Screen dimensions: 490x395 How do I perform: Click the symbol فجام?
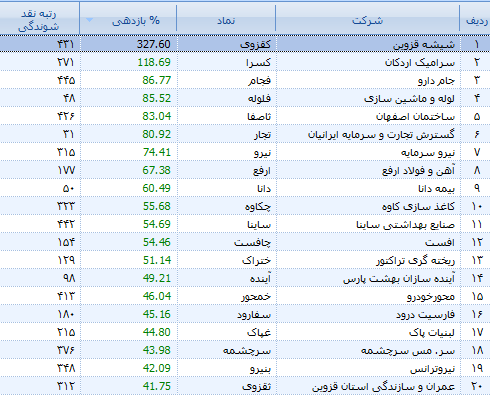point(259,80)
